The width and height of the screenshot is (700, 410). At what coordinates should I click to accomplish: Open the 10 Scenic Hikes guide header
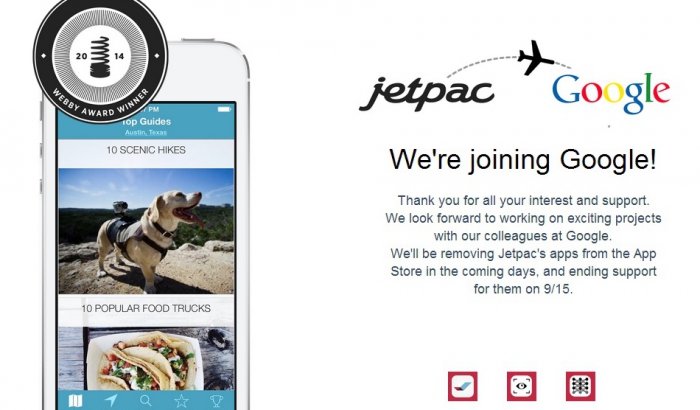[x=146, y=150]
